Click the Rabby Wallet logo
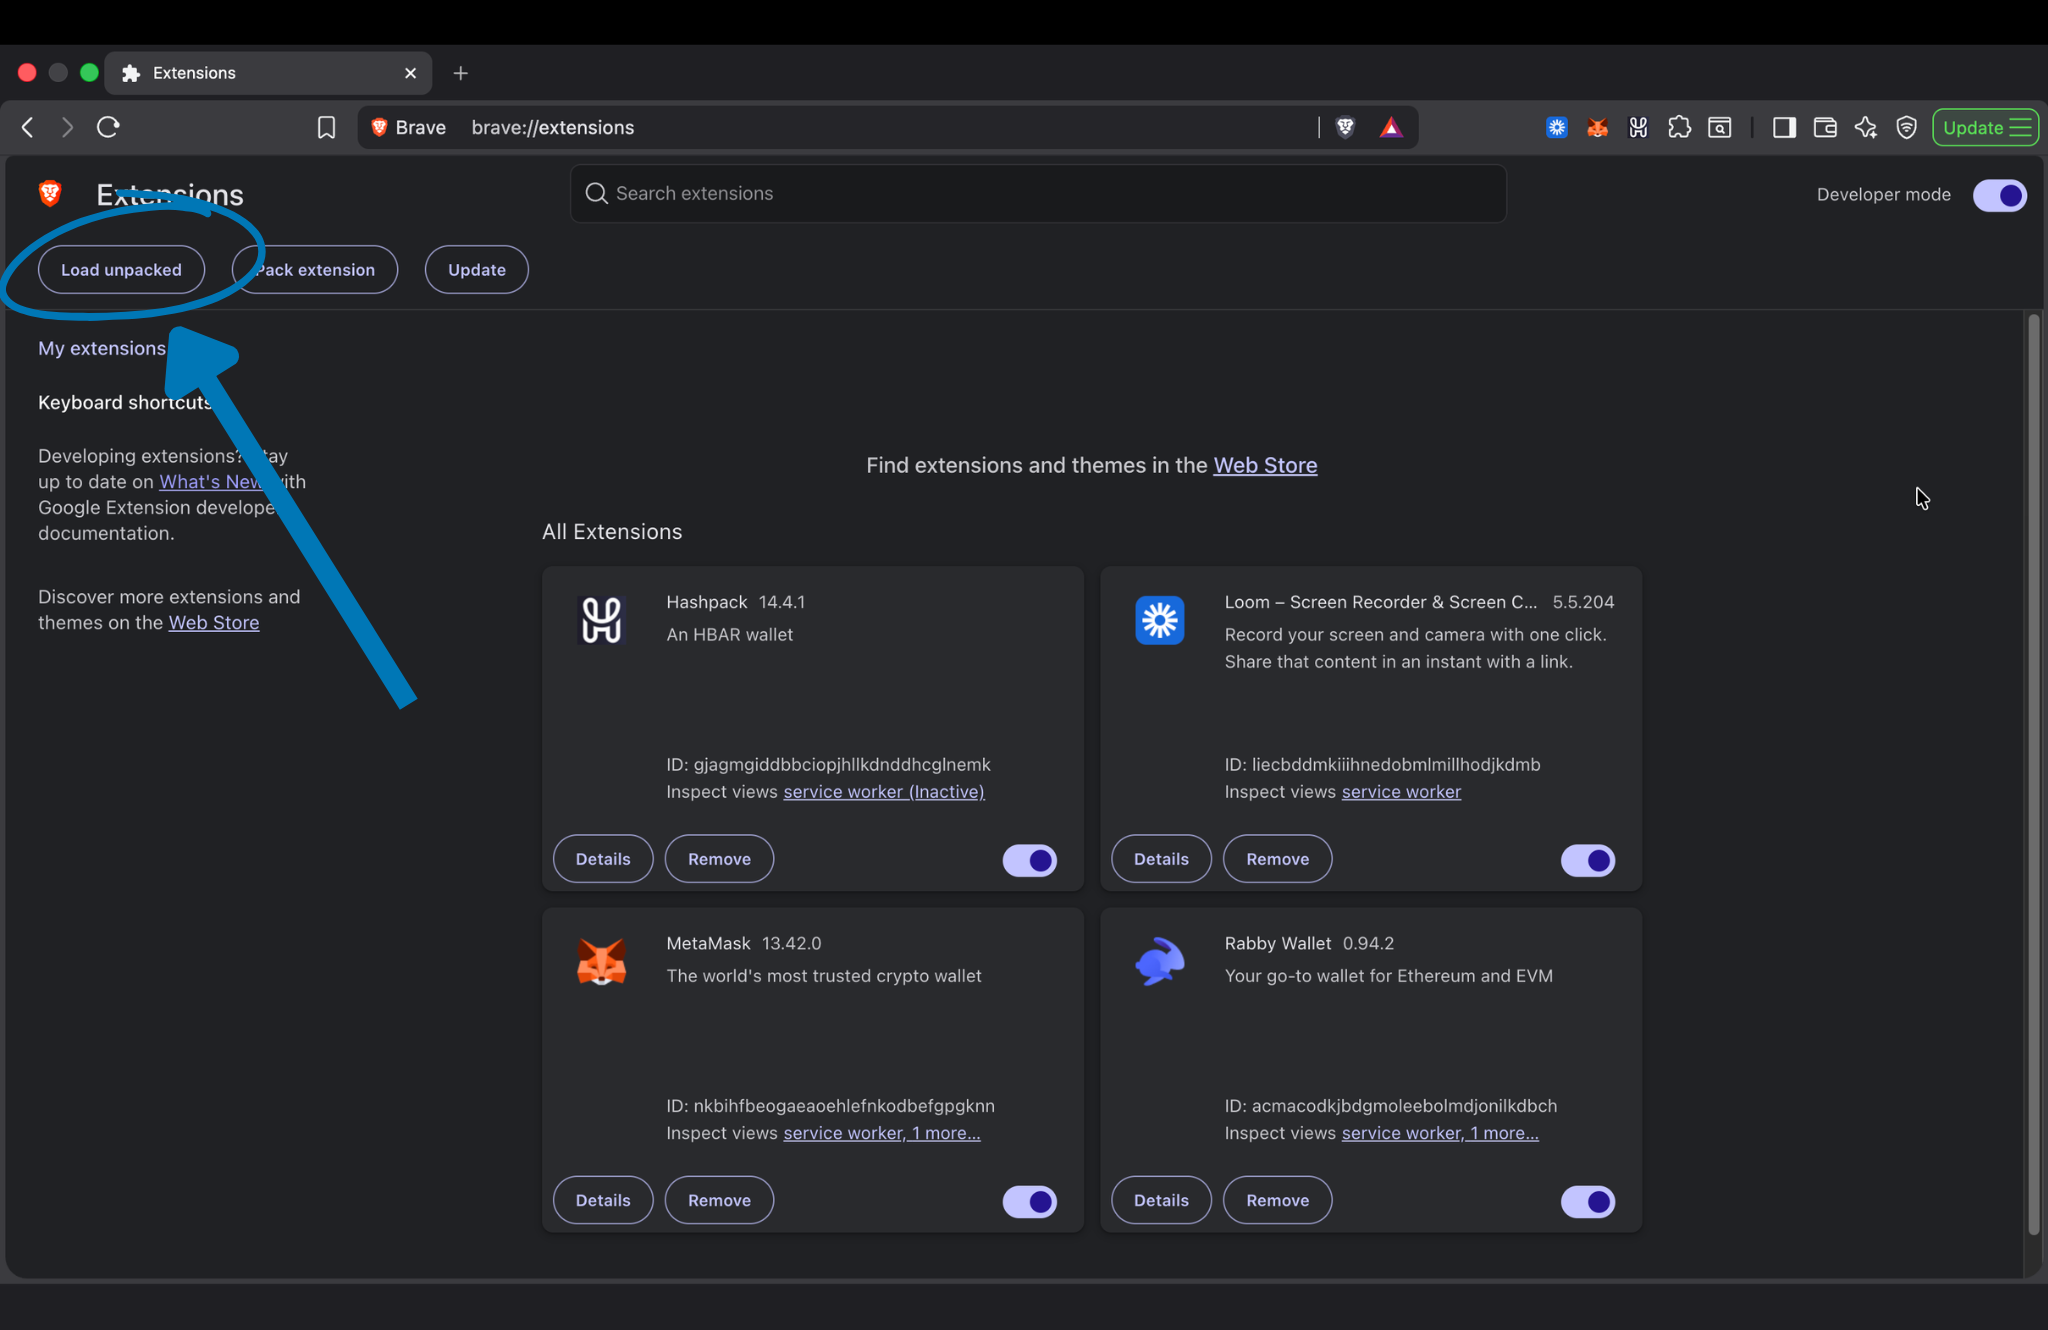Viewport: 2048px width, 1330px height. [1160, 961]
